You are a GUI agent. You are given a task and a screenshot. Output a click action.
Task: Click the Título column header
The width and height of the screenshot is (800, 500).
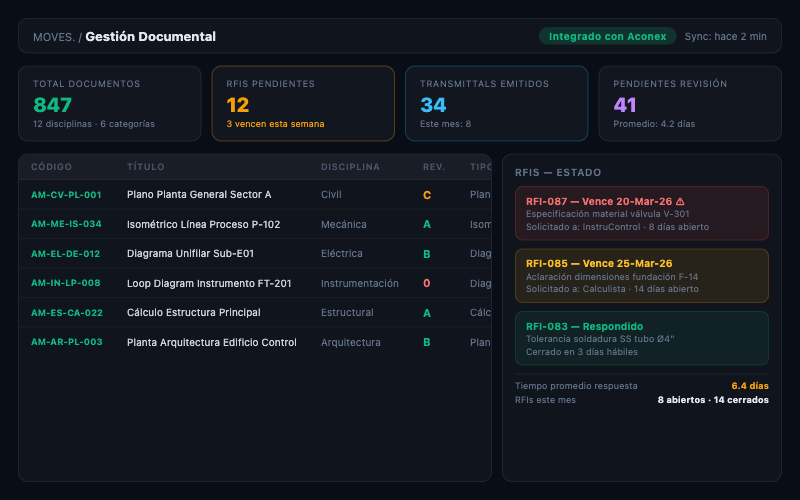[x=146, y=167]
